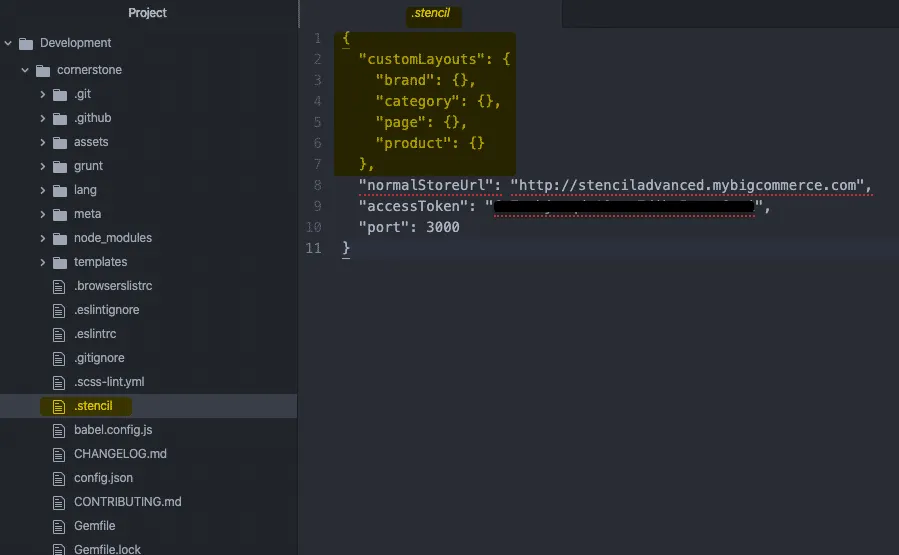Click the .git folder icon

(x=60, y=95)
